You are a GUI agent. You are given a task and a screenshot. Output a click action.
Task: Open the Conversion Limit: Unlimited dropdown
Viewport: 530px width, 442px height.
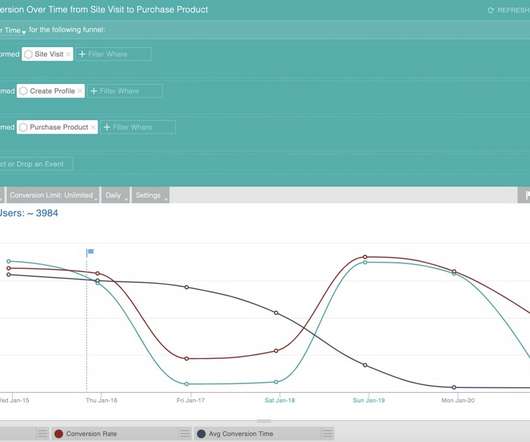(53, 195)
